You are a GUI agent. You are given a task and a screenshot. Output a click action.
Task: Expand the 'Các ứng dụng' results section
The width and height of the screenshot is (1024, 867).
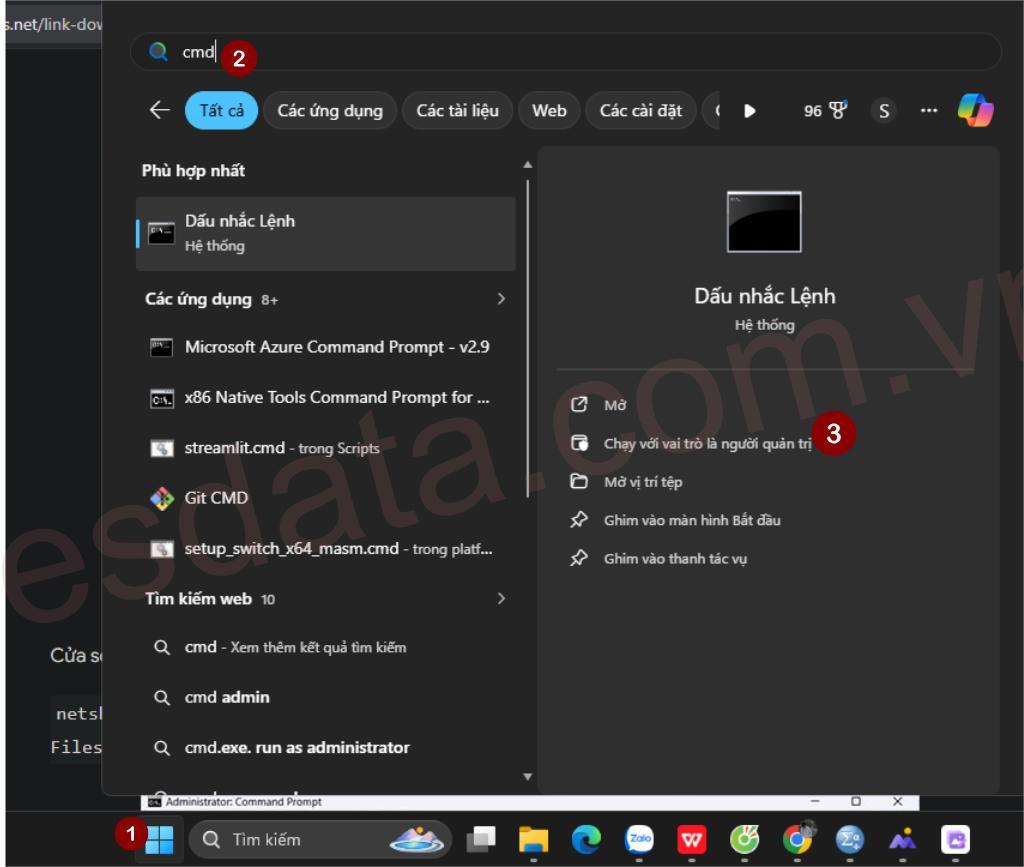click(x=501, y=299)
